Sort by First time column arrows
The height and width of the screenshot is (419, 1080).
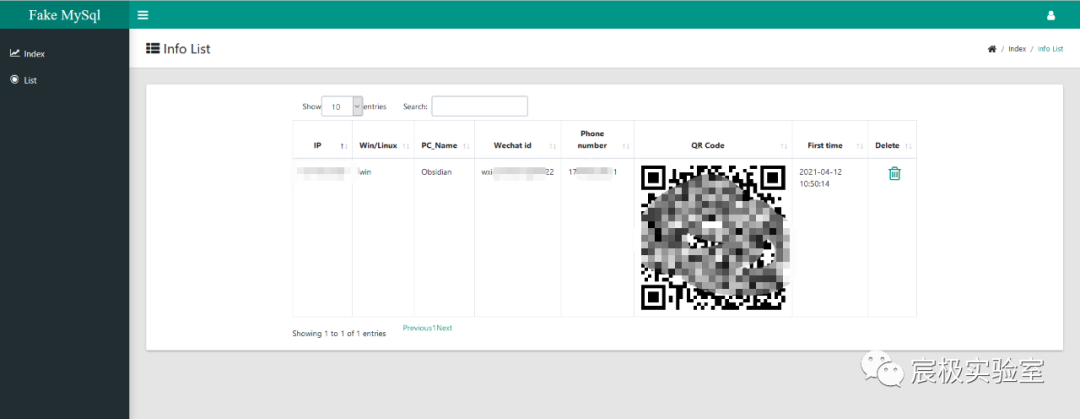pos(860,146)
